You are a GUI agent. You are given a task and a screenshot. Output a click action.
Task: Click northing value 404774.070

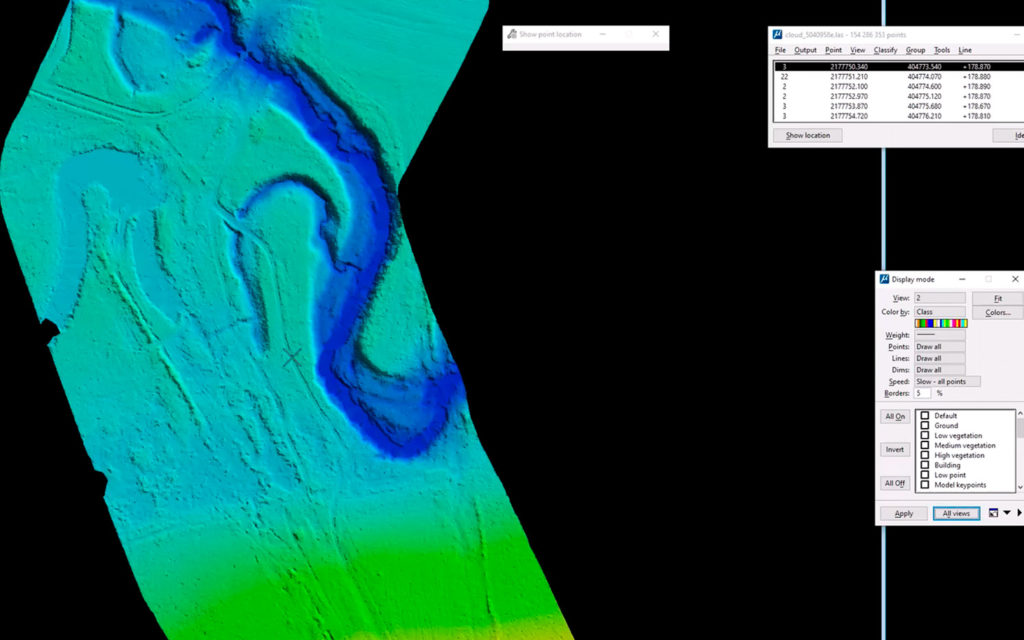(924, 76)
